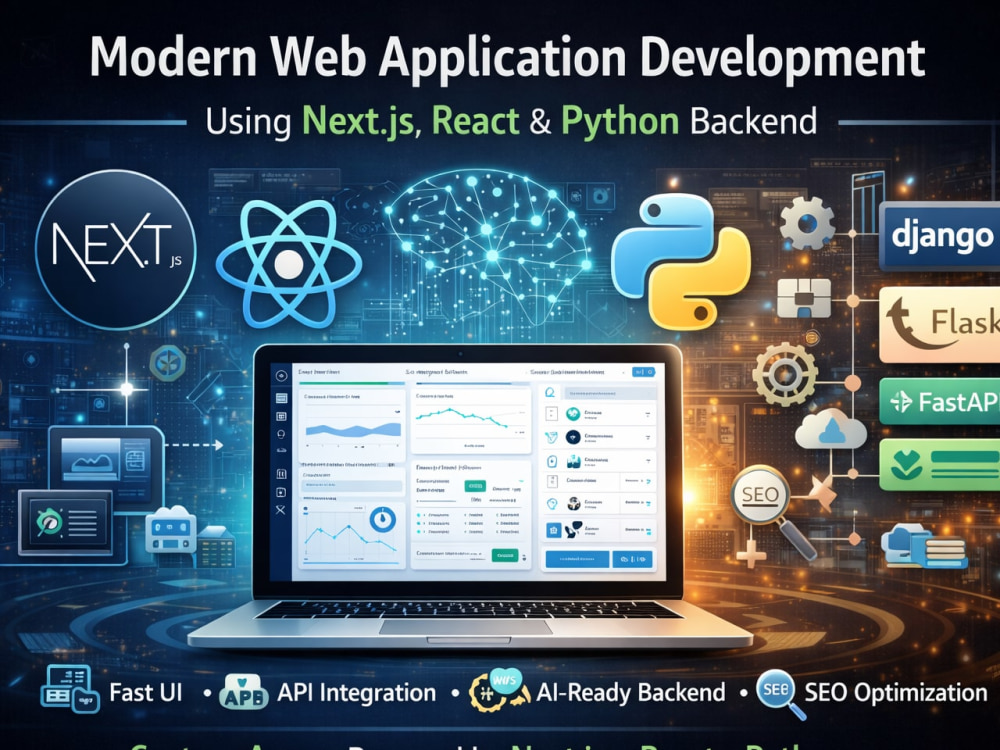
Task: Click the green 'Next.js,' word in subtitle
Action: pos(361,122)
